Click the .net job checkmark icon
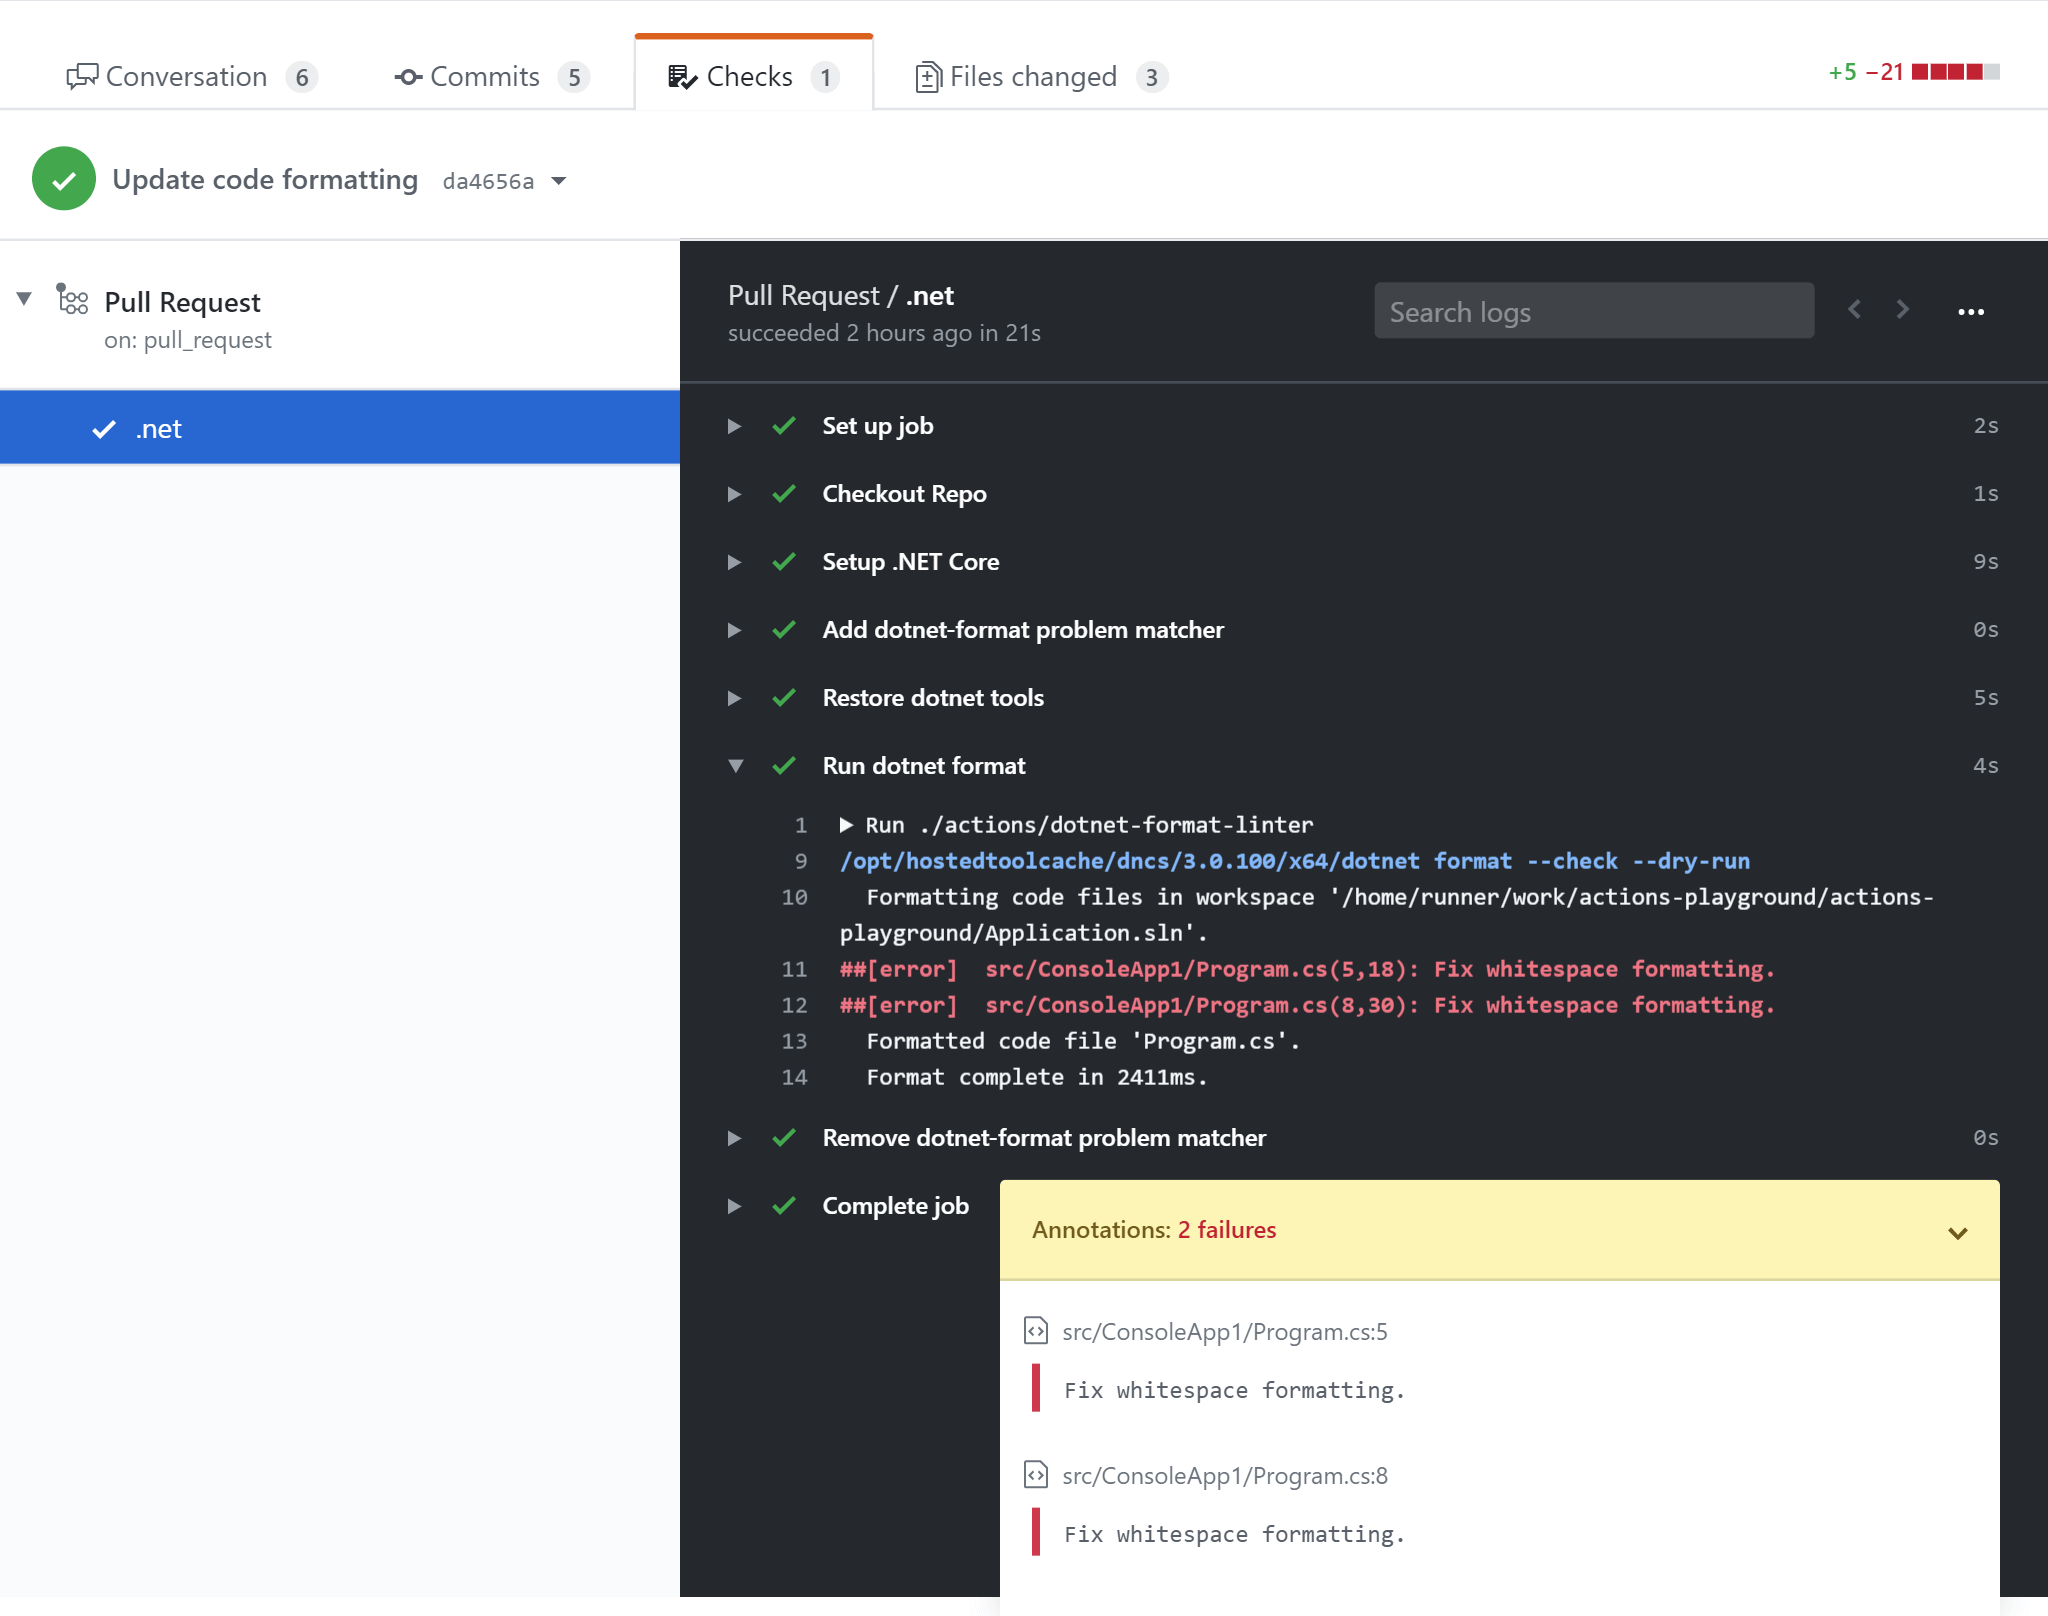2048x1616 pixels. point(106,429)
